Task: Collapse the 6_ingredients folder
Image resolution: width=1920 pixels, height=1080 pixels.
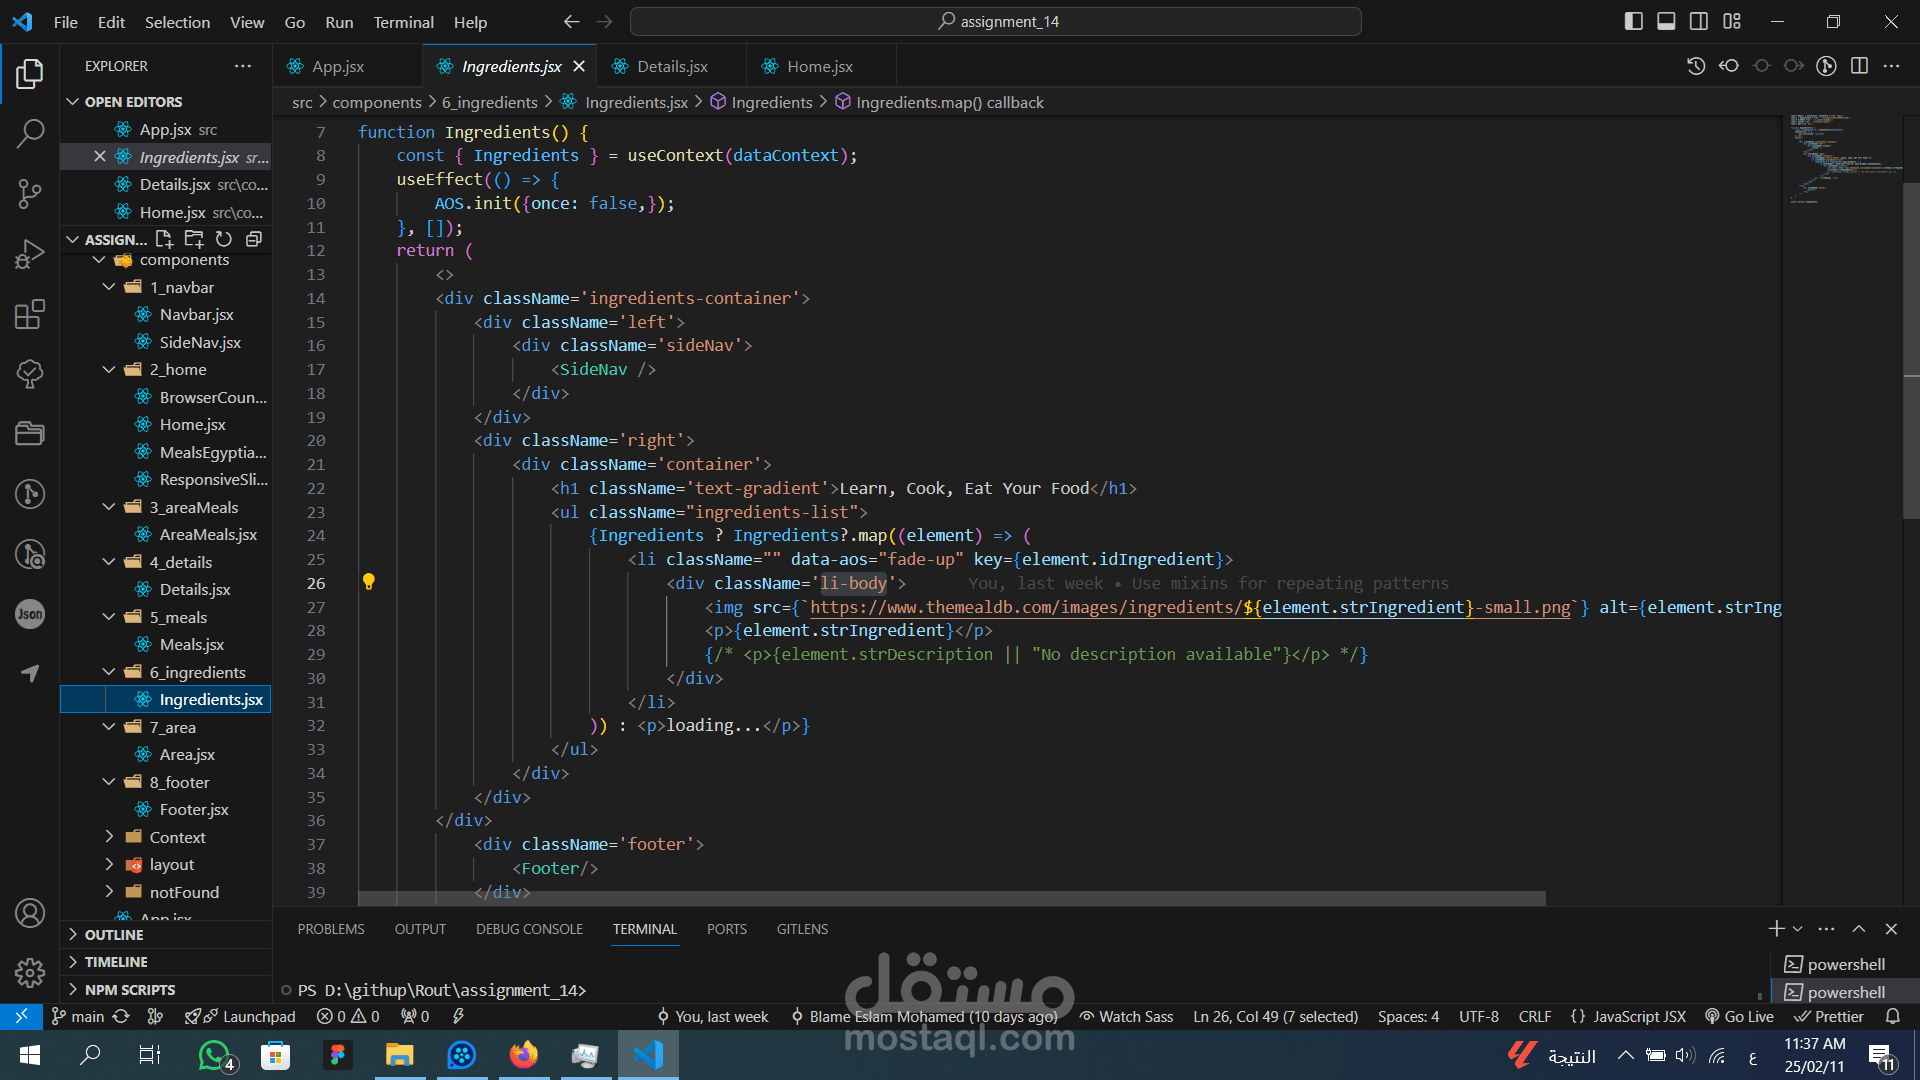Action: click(x=109, y=672)
